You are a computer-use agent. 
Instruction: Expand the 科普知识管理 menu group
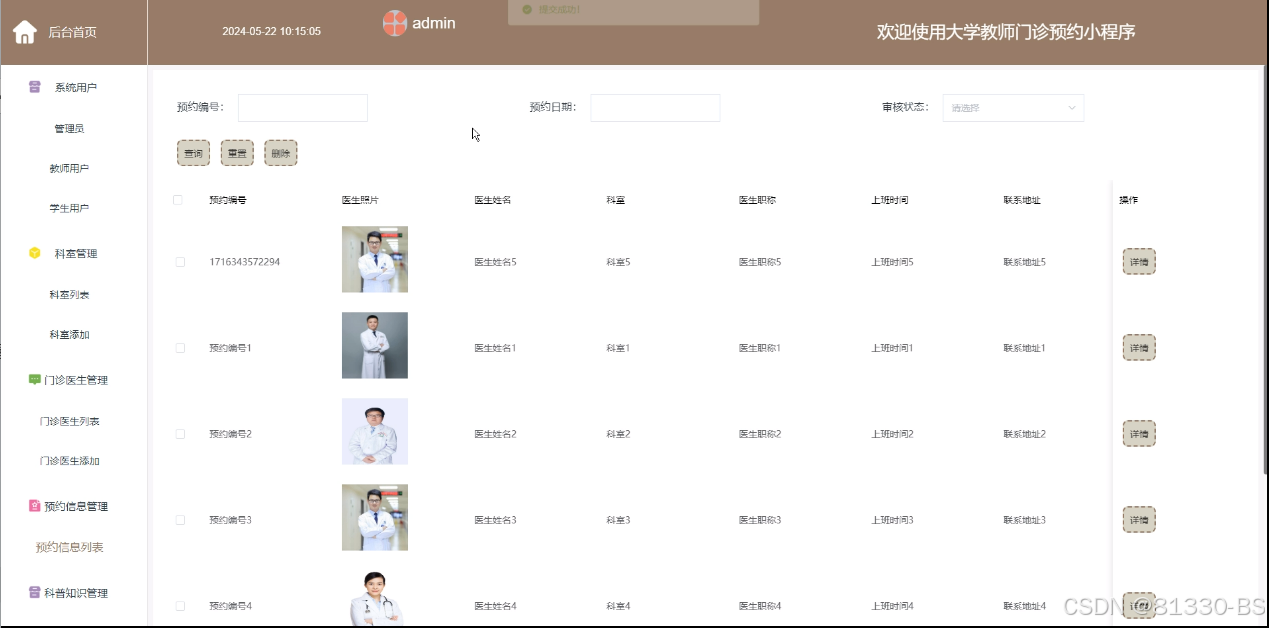[74, 593]
